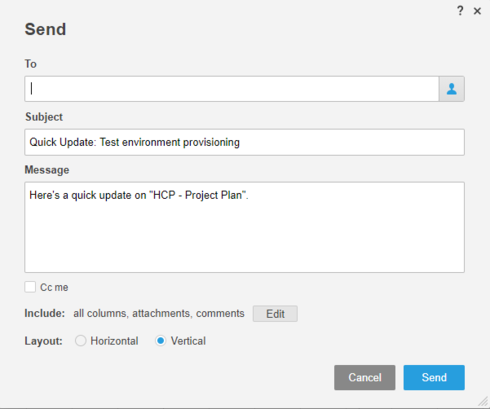Click inside the Message text area
Screen dimensions: 490x409
click(x=244, y=227)
